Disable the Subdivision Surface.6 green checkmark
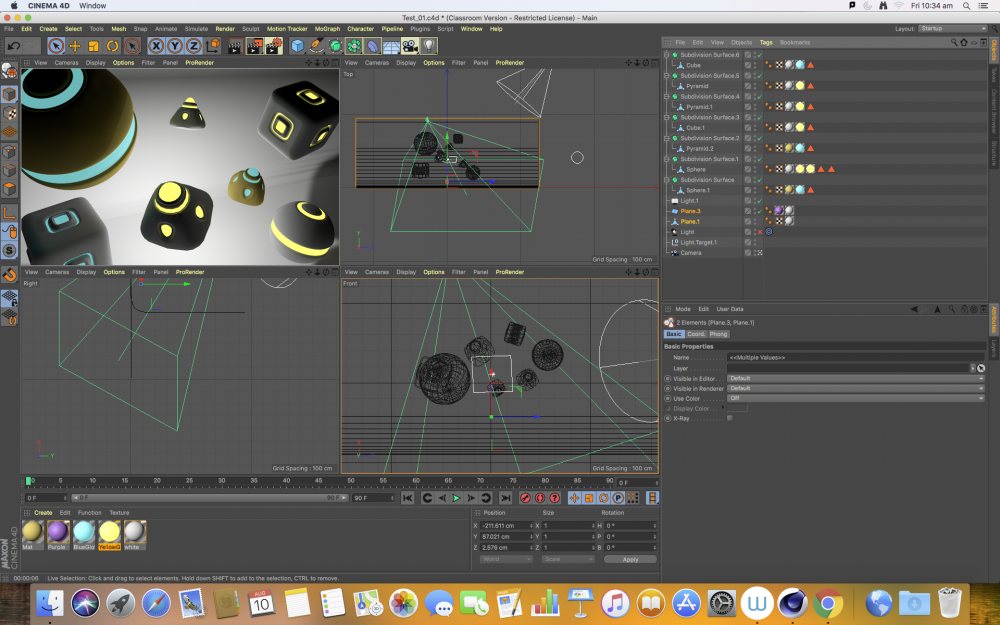The image size is (1000, 625). [759, 55]
